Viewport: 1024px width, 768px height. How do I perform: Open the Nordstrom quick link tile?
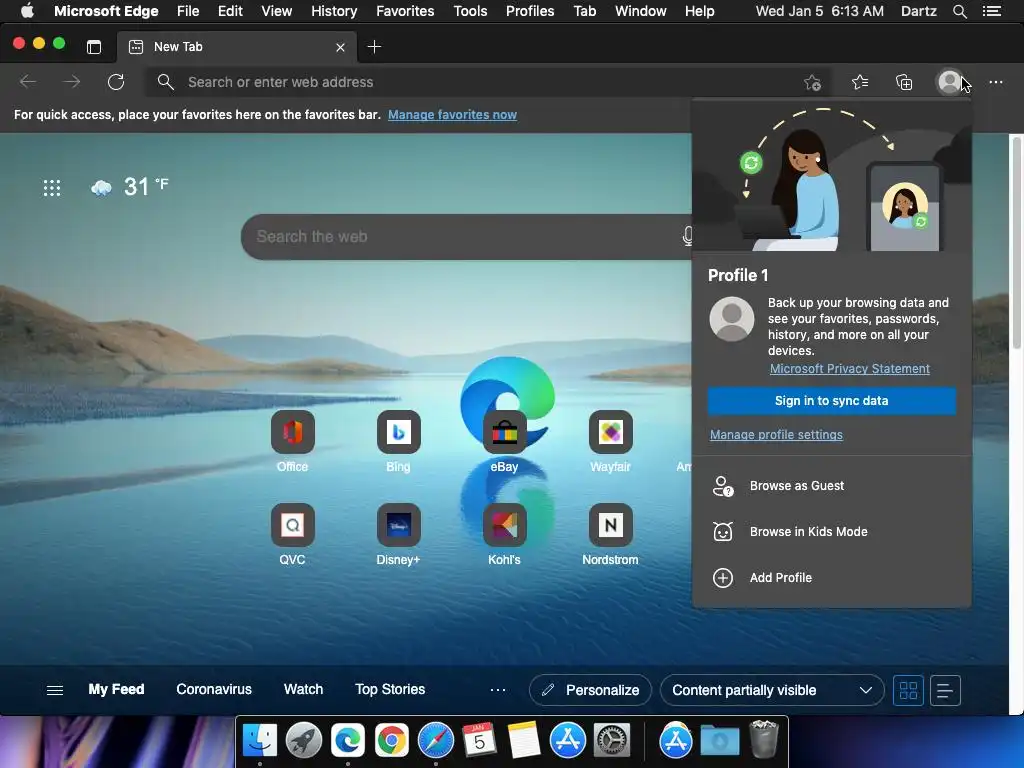click(x=611, y=525)
